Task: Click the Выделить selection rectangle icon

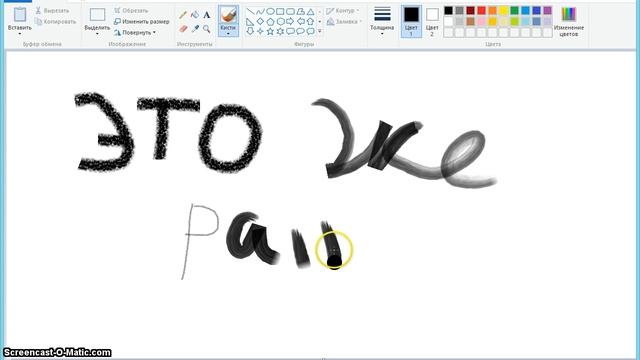Action: click(x=97, y=15)
